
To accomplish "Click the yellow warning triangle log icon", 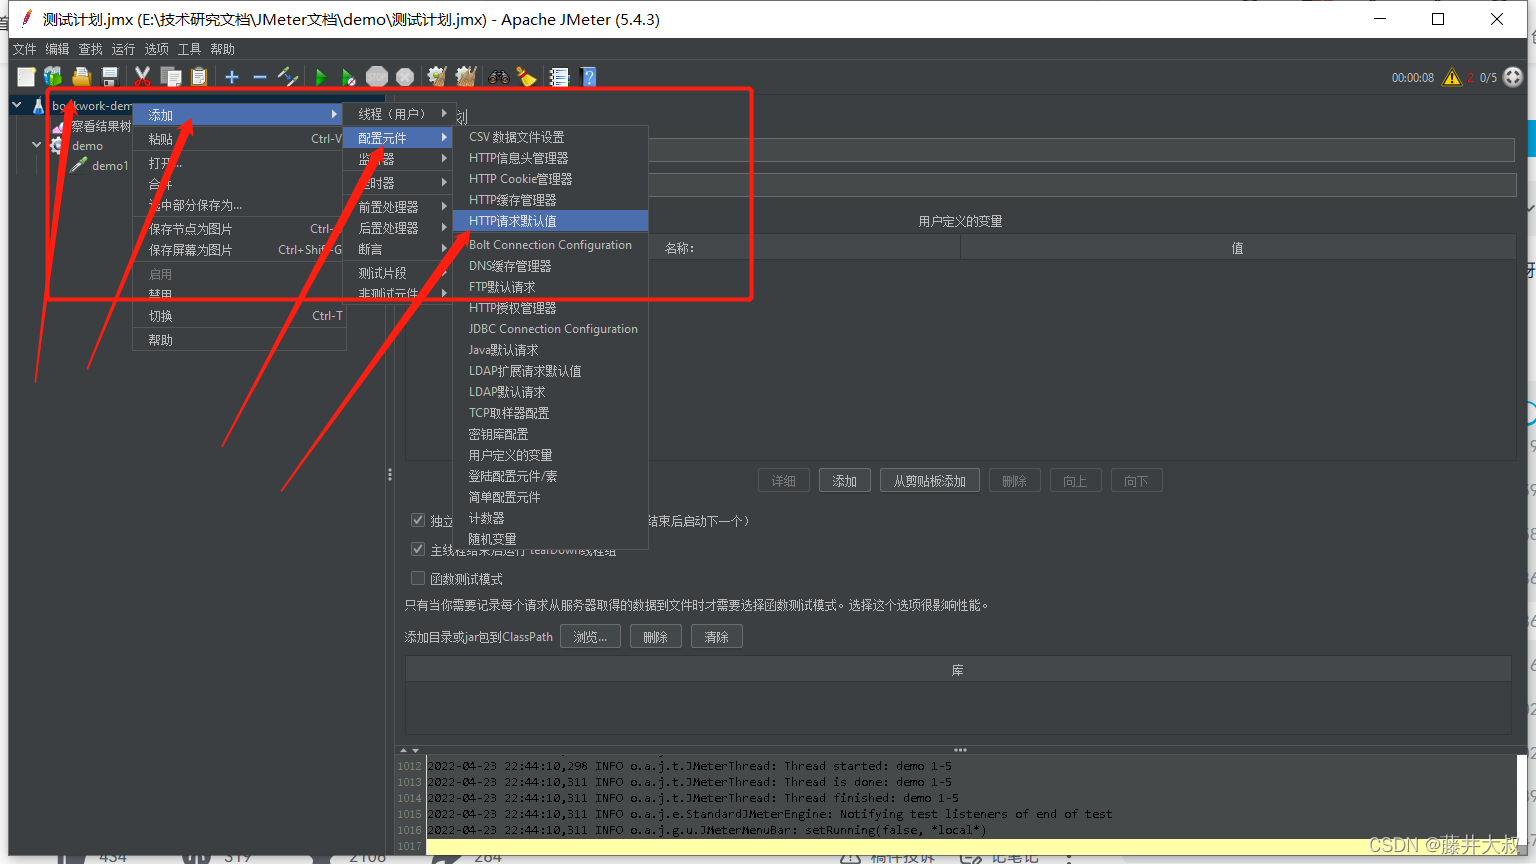I will [x=1452, y=77].
